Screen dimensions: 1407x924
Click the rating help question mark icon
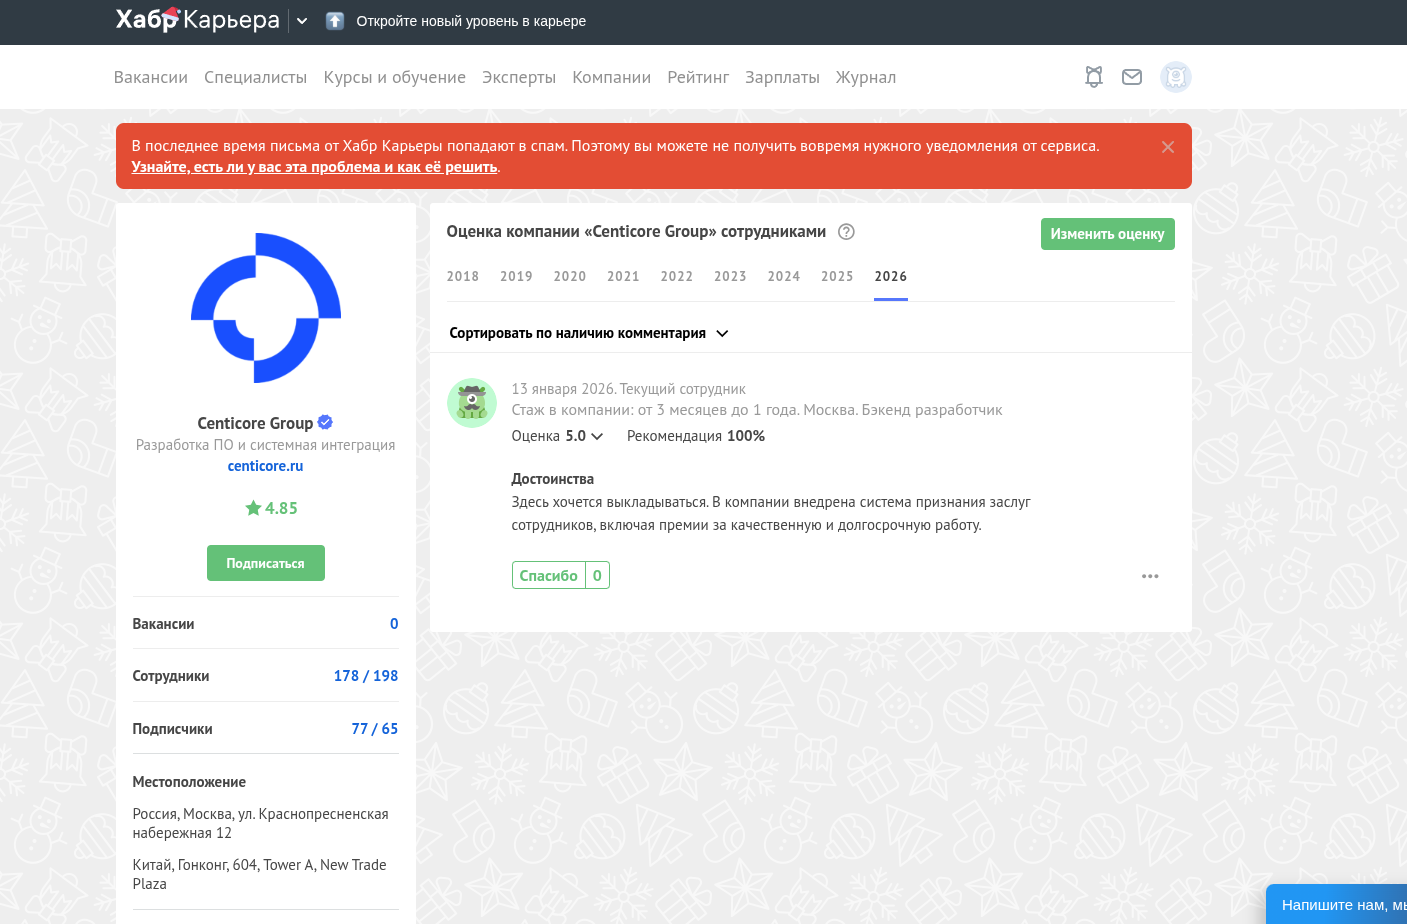tap(846, 232)
